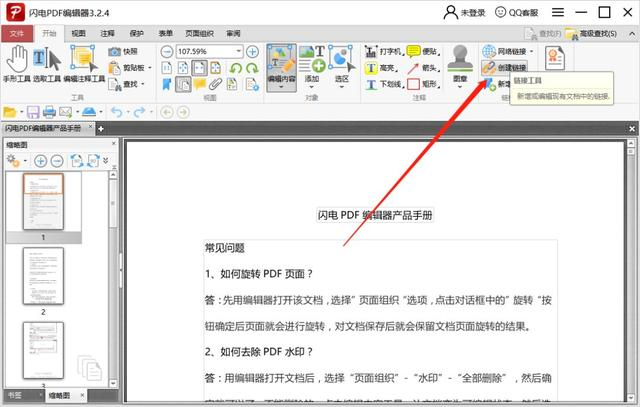Screen dimensions: 640x407
Task: Click the open folder icon in quick toolbar
Action: tap(9, 112)
